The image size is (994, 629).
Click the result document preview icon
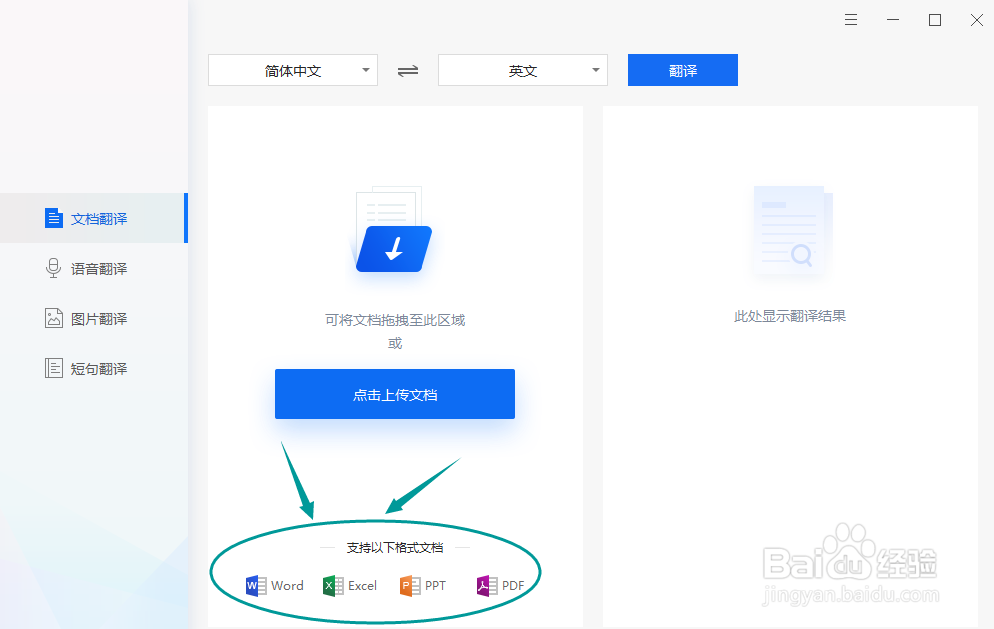click(x=791, y=230)
